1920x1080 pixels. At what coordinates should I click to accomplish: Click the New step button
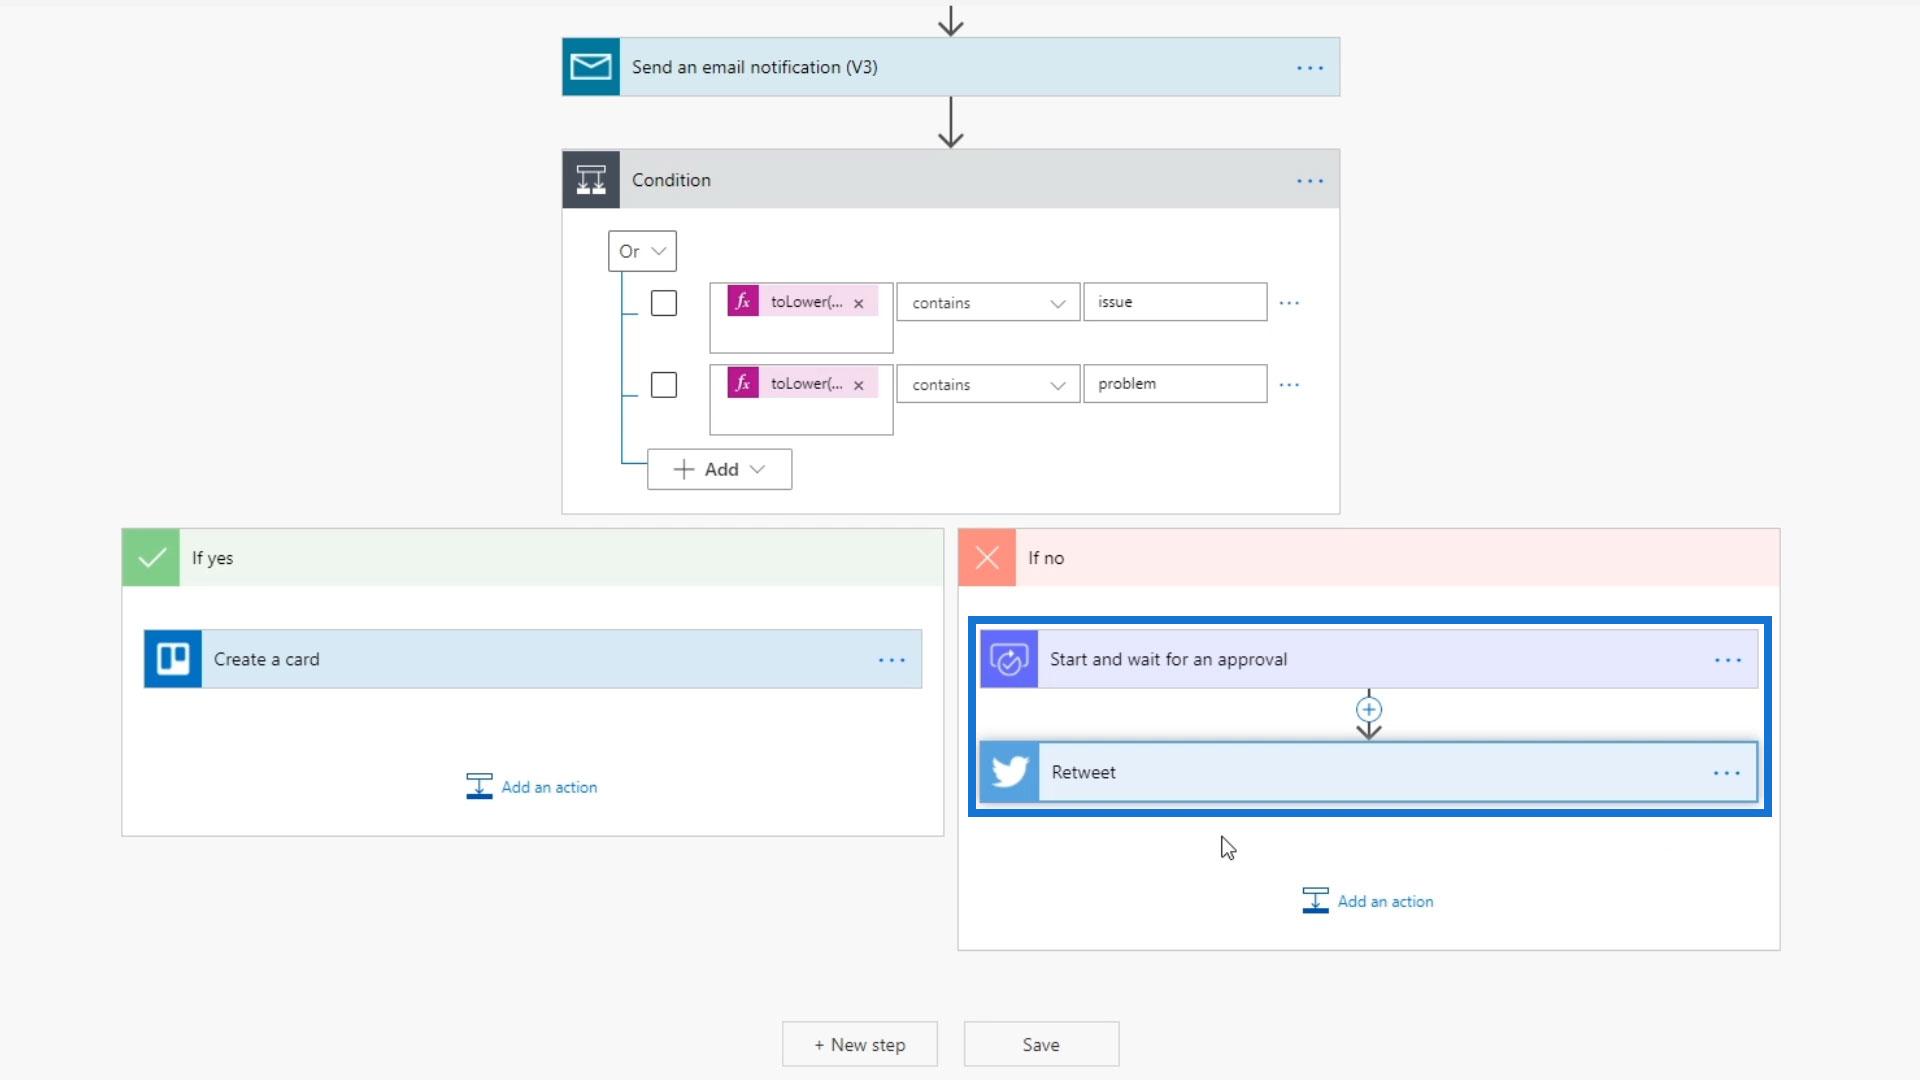[x=859, y=1044]
